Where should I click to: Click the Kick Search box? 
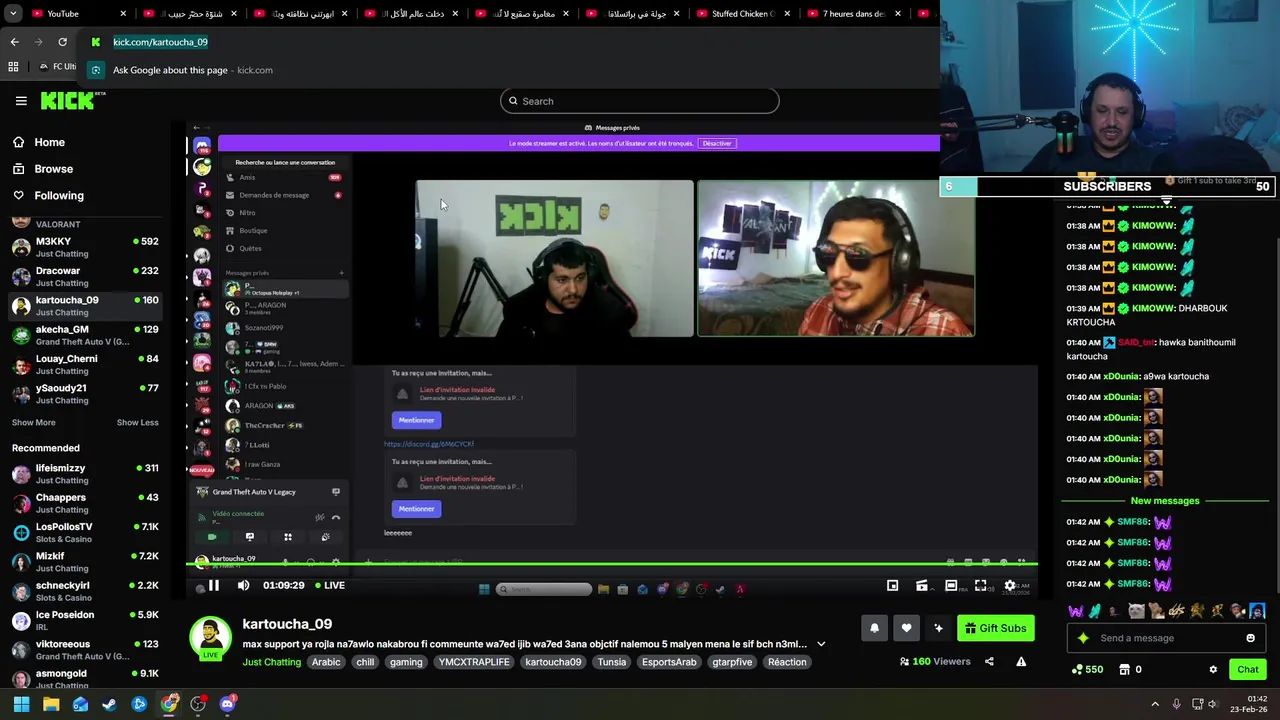[x=640, y=101]
